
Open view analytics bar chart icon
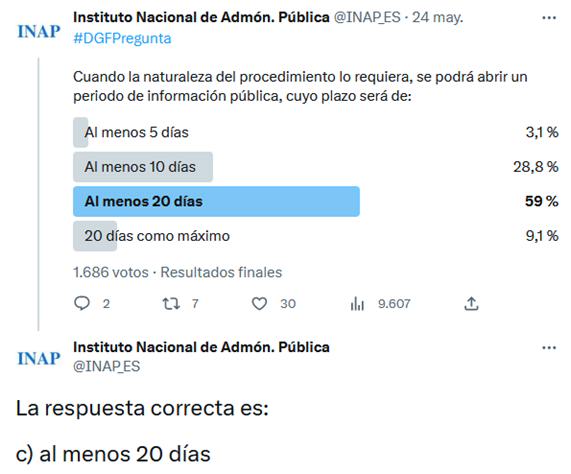357,304
